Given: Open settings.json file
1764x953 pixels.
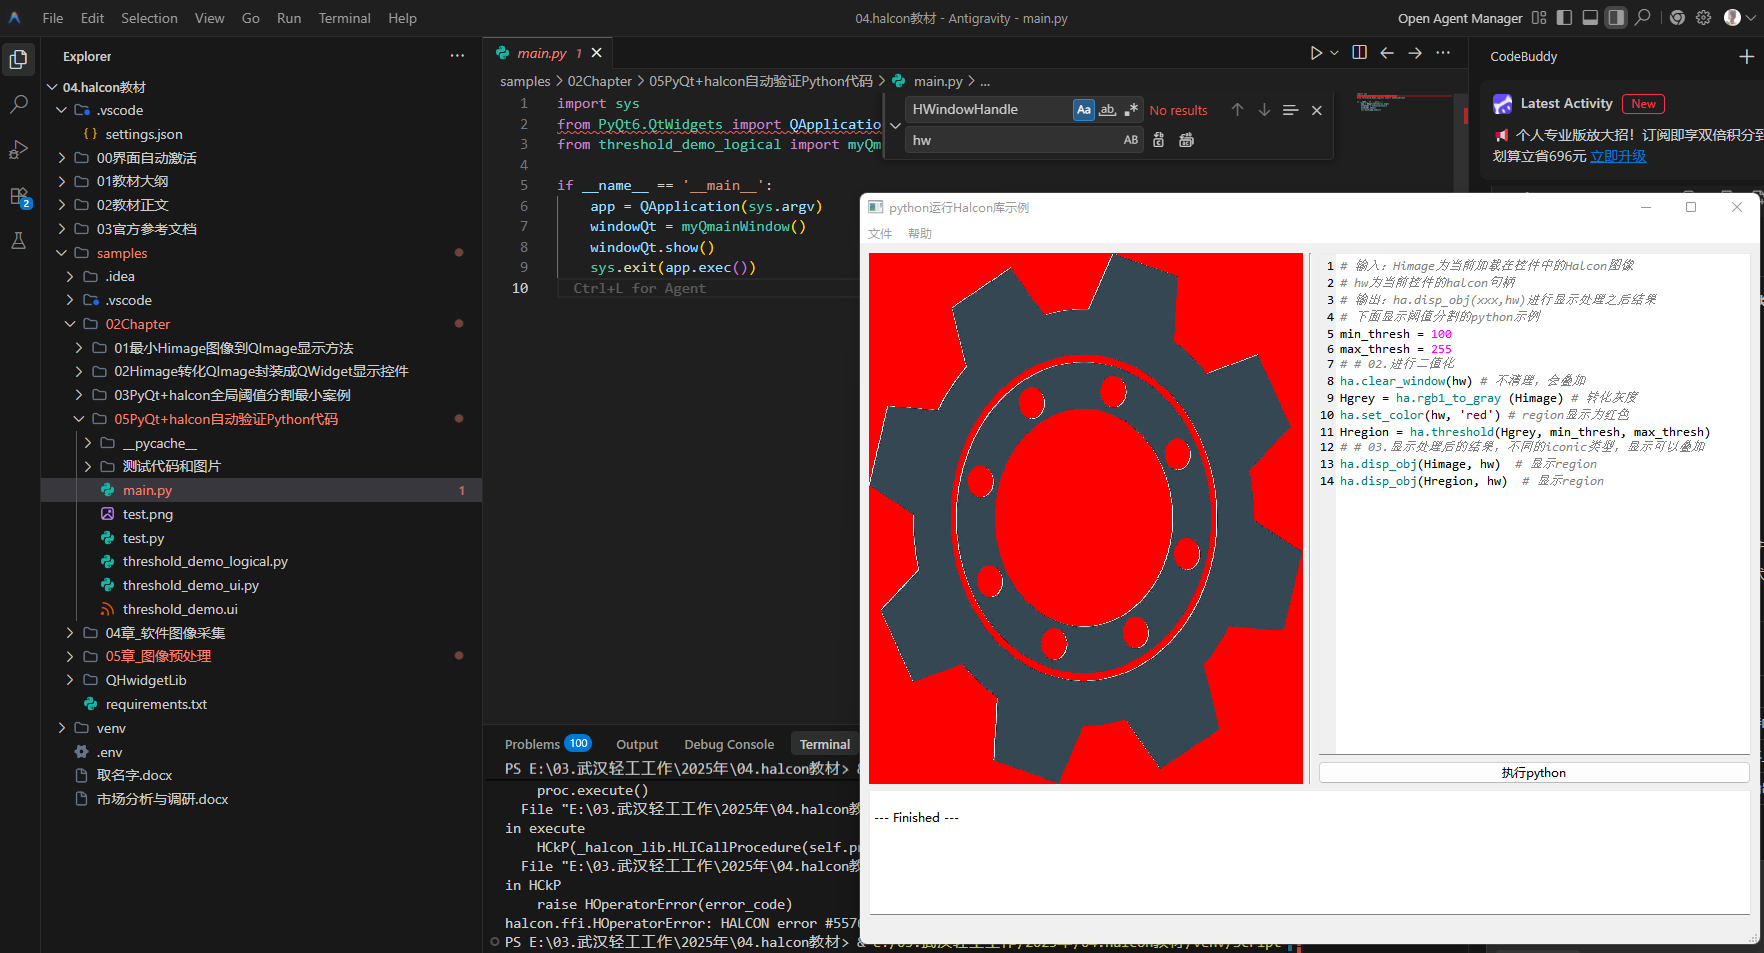Looking at the screenshot, I should click(x=144, y=134).
